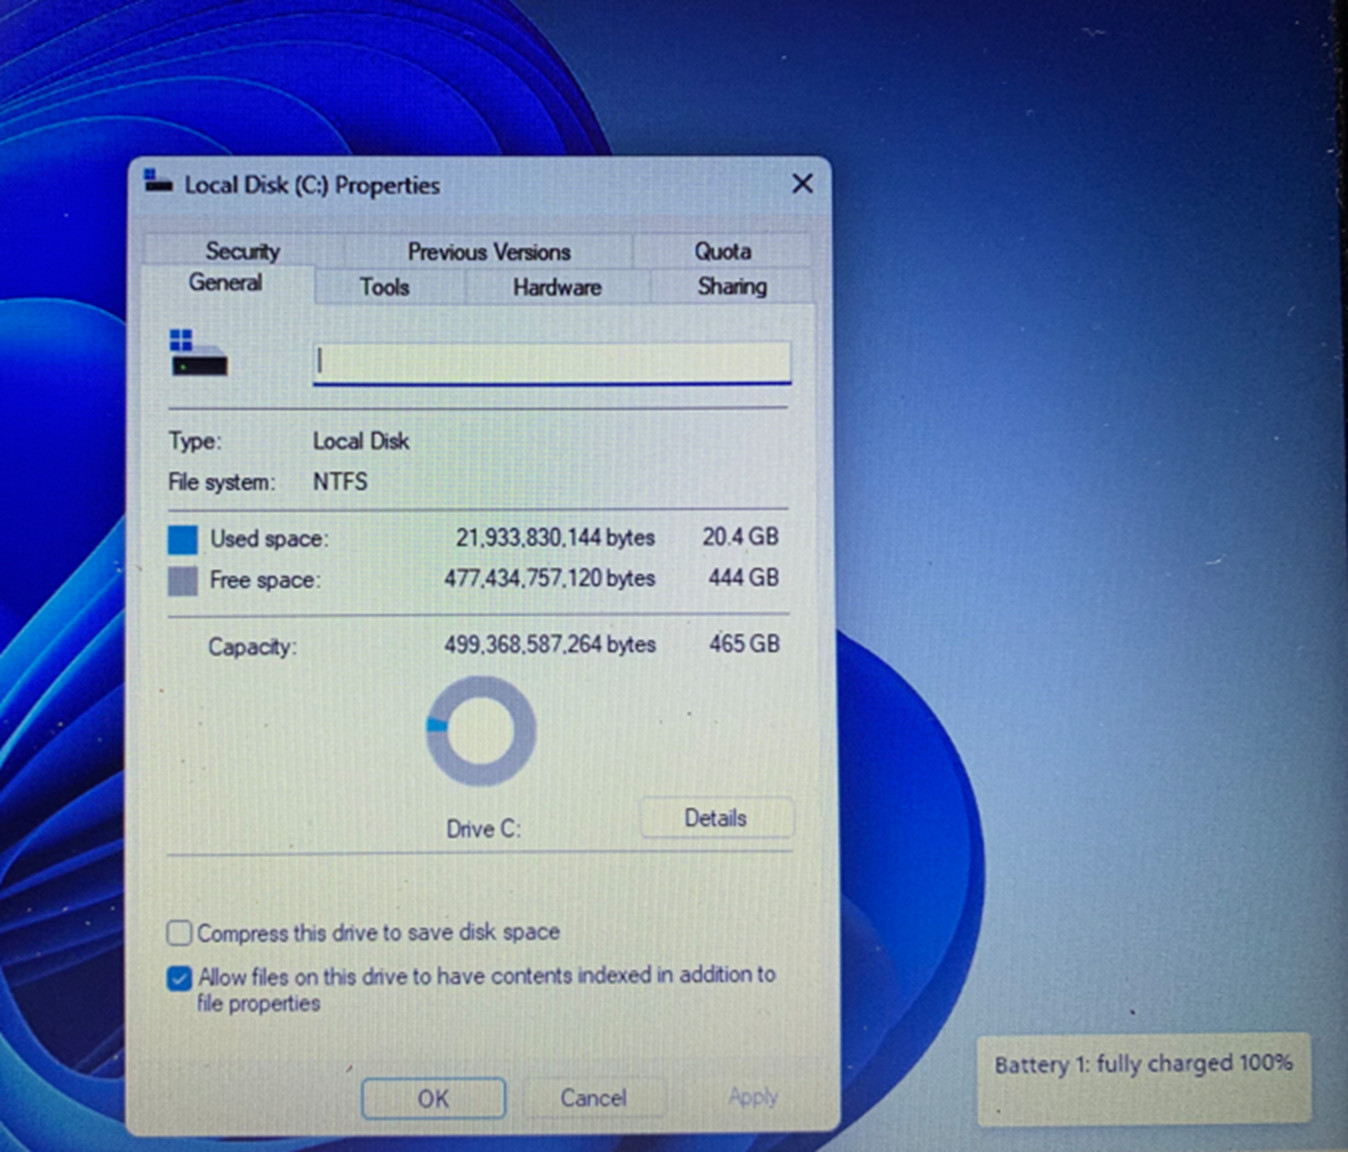1348x1152 pixels.
Task: Go to the General tab
Action: [x=226, y=283]
